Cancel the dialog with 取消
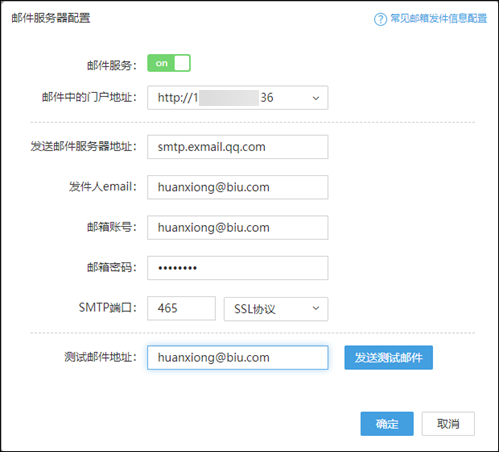The height and width of the screenshot is (452, 500). (x=448, y=424)
